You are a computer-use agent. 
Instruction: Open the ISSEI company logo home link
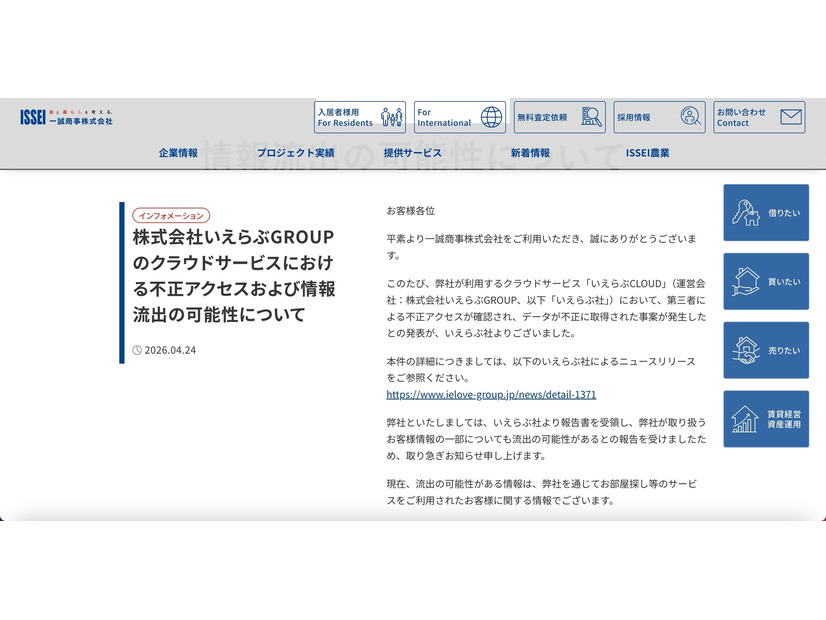click(66, 117)
